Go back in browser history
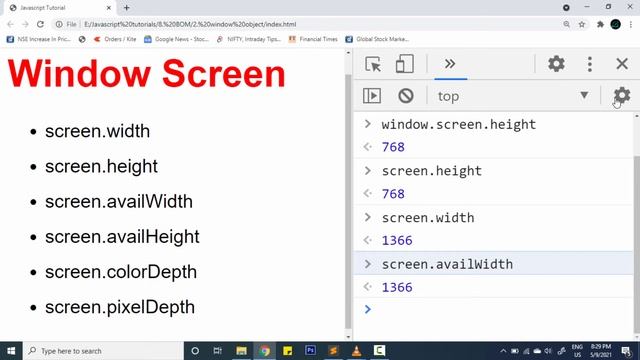Image resolution: width=640 pixels, height=360 pixels. pyautogui.click(x=10, y=24)
